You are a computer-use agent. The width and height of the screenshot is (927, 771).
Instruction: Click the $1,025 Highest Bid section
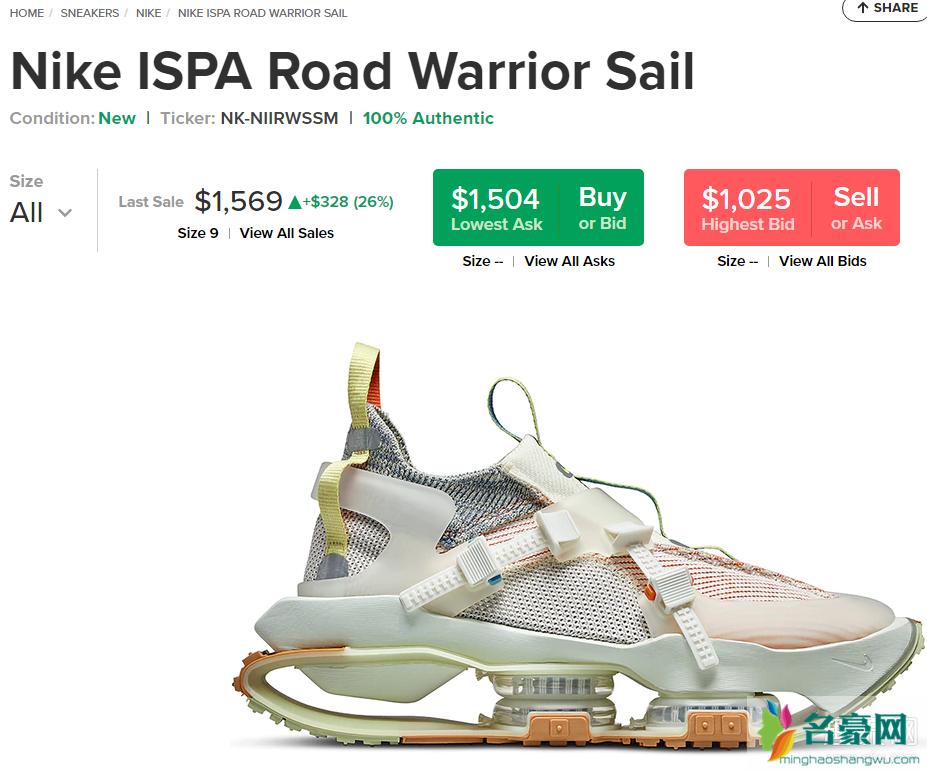pos(747,208)
